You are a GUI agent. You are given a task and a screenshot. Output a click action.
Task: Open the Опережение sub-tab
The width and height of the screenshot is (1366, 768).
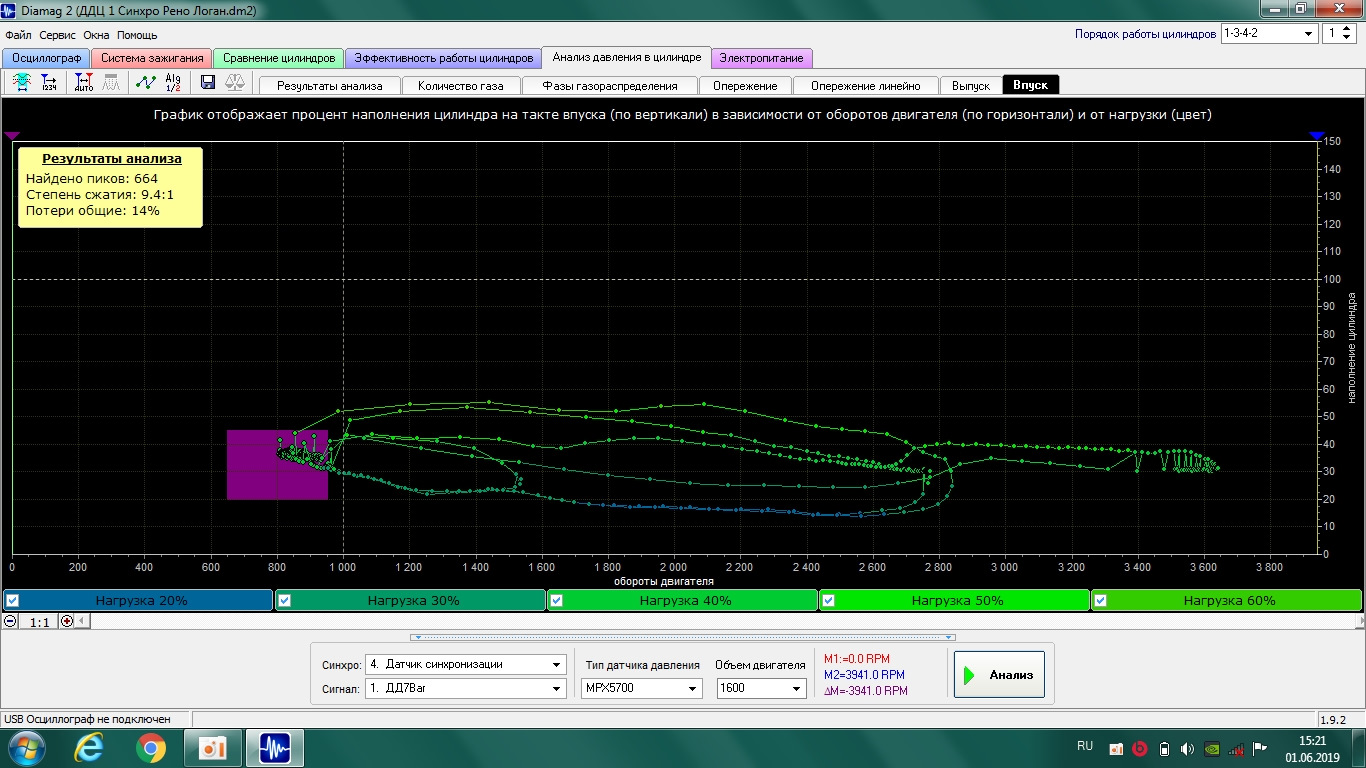point(745,86)
